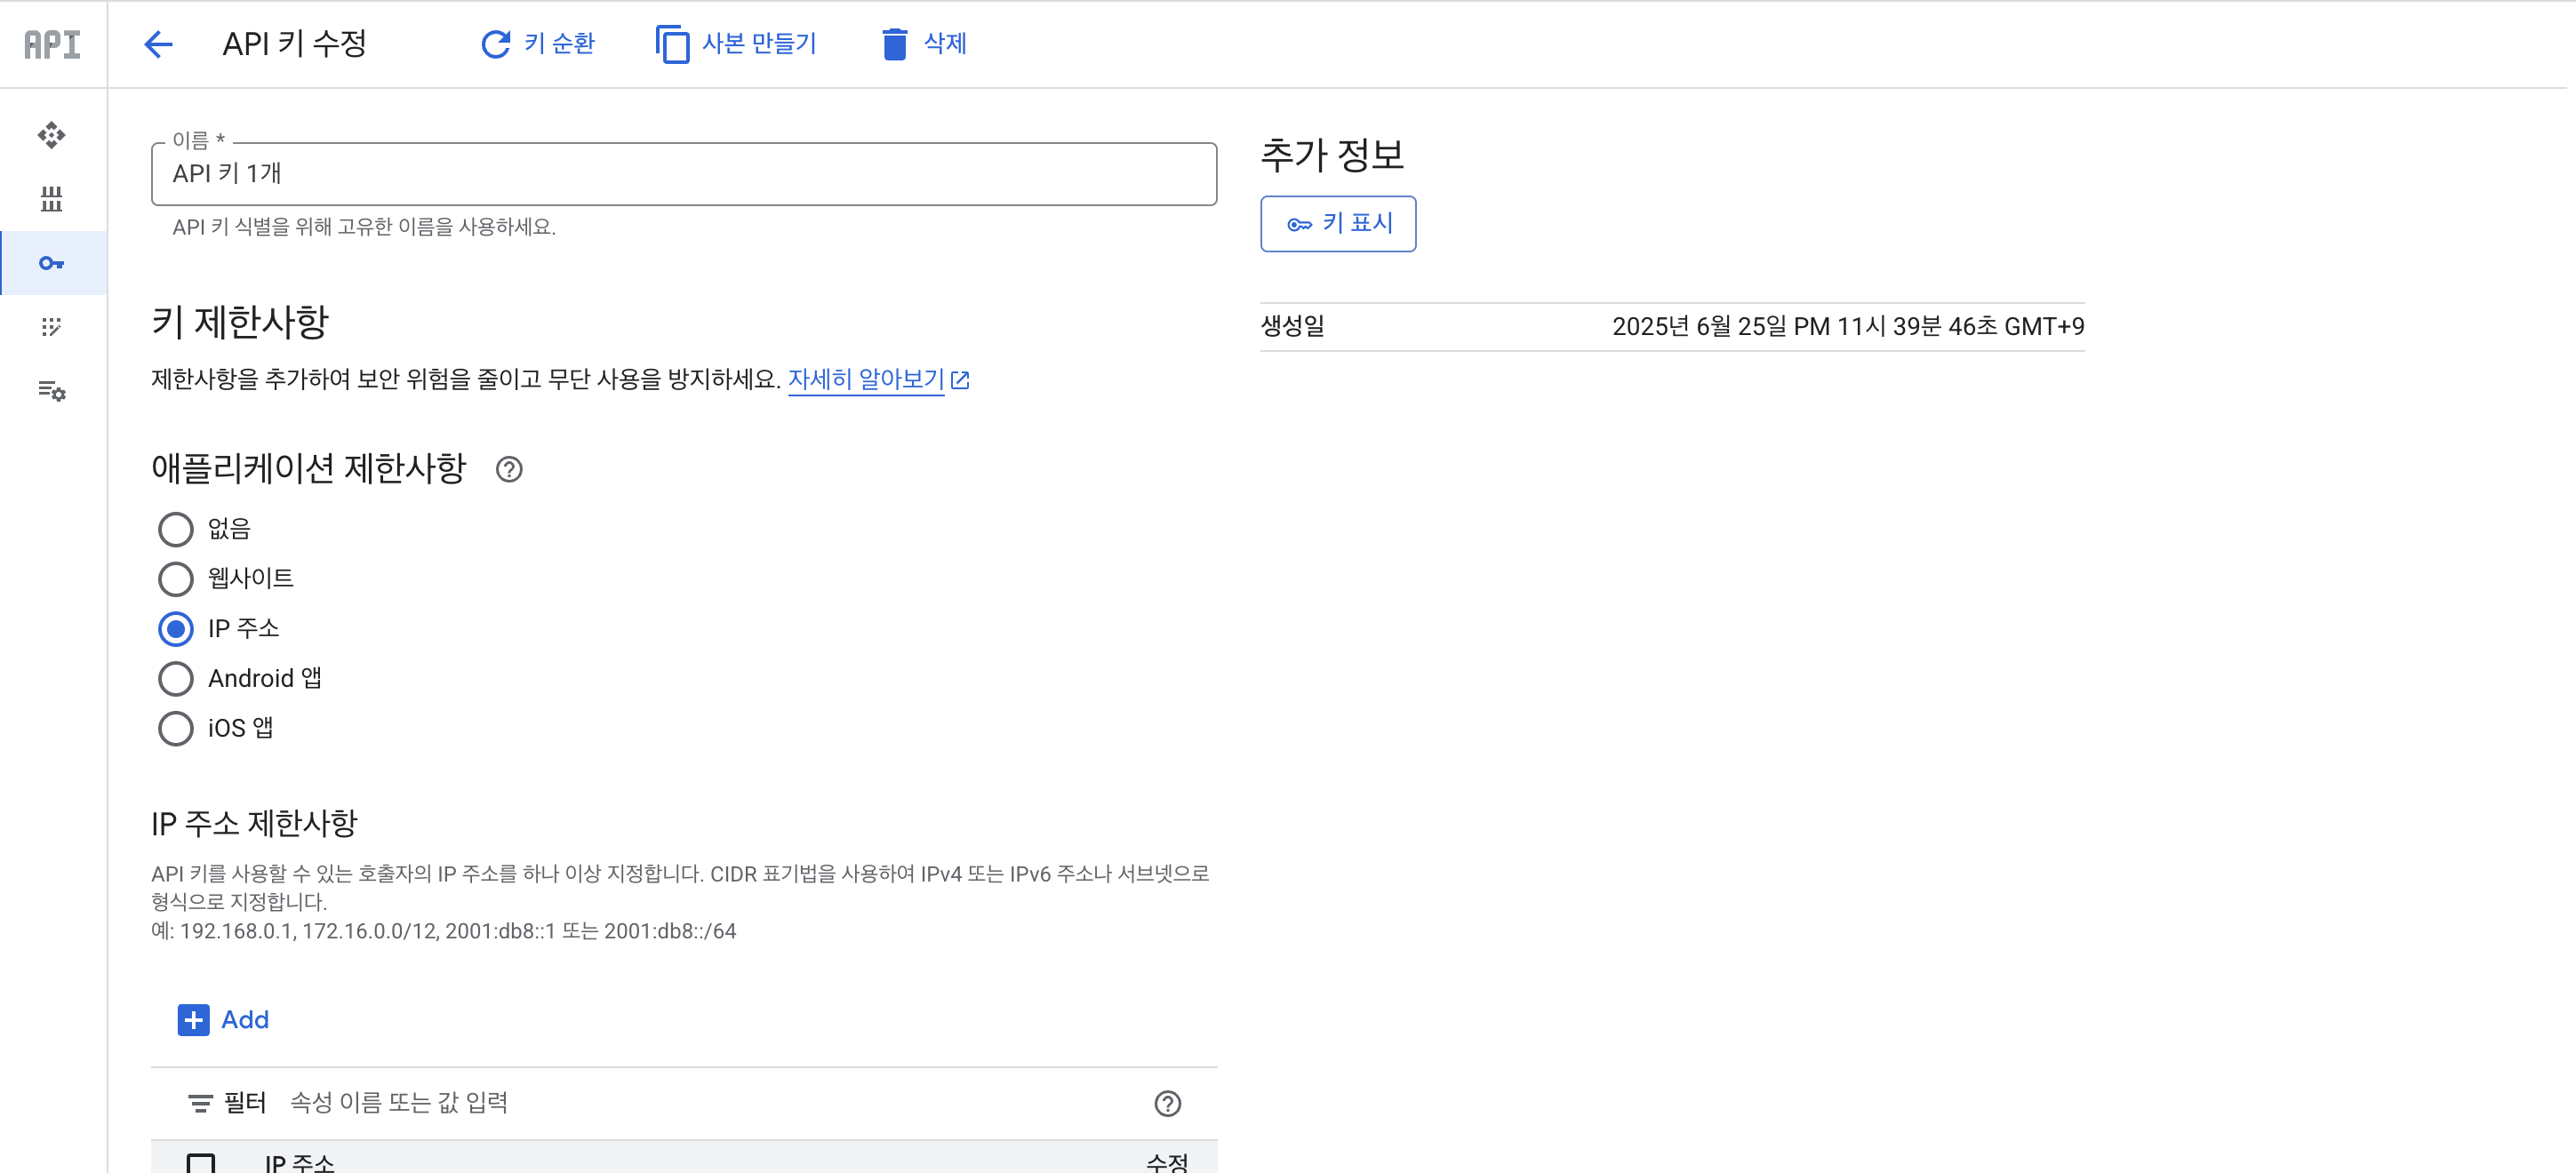This screenshot has width=2576, height=1173.
Task: Click the 추가 정보 heading
Action: (1332, 155)
